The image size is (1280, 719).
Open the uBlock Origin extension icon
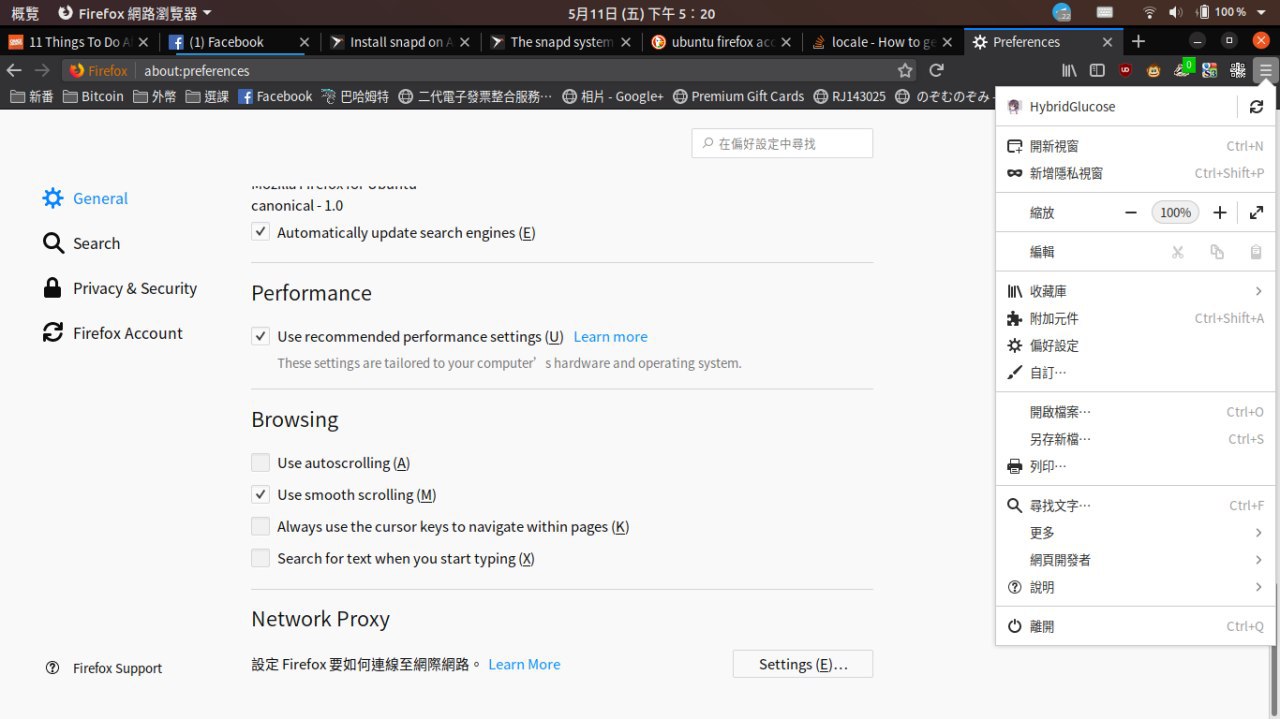click(x=1126, y=71)
